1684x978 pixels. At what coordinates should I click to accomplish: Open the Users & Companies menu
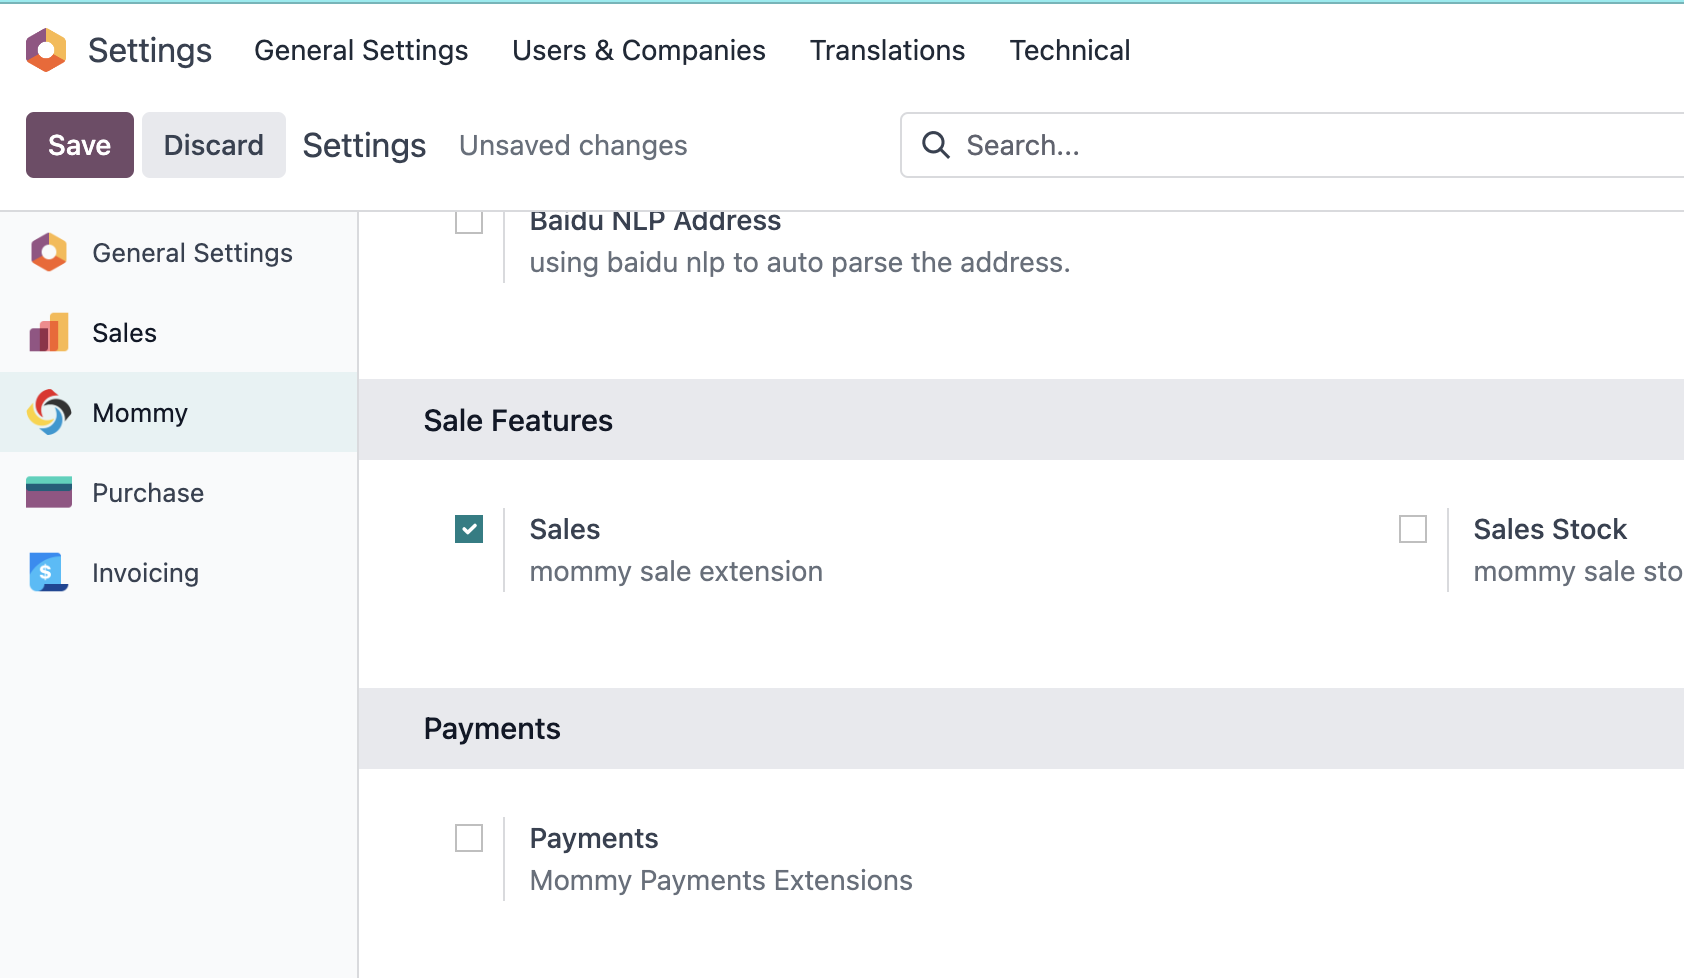639,50
